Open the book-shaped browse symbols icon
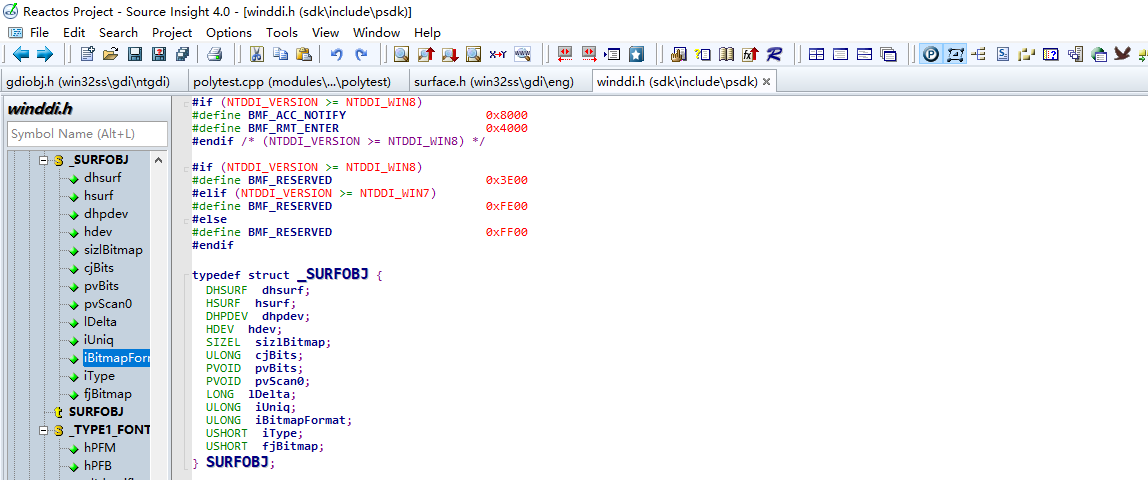1148x480 pixels. (x=726, y=54)
